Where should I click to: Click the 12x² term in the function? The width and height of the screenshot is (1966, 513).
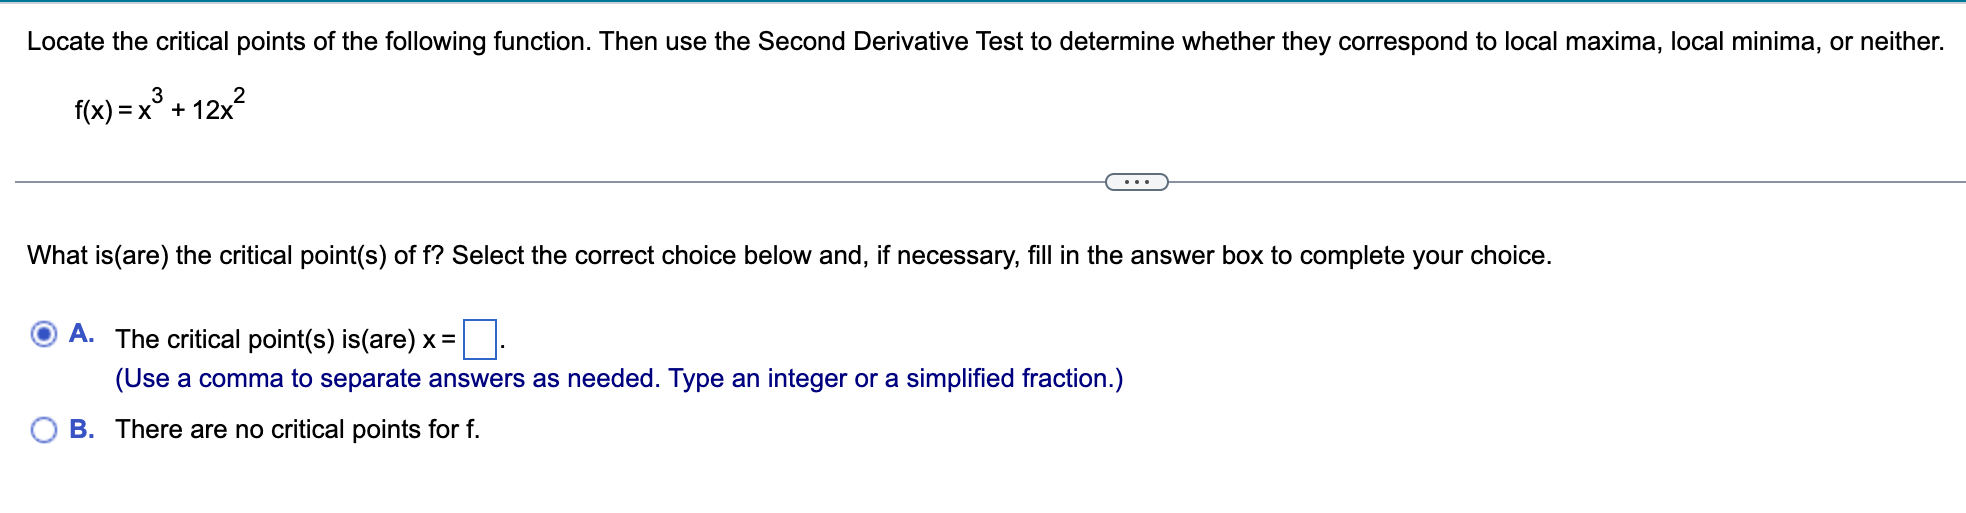point(219,105)
